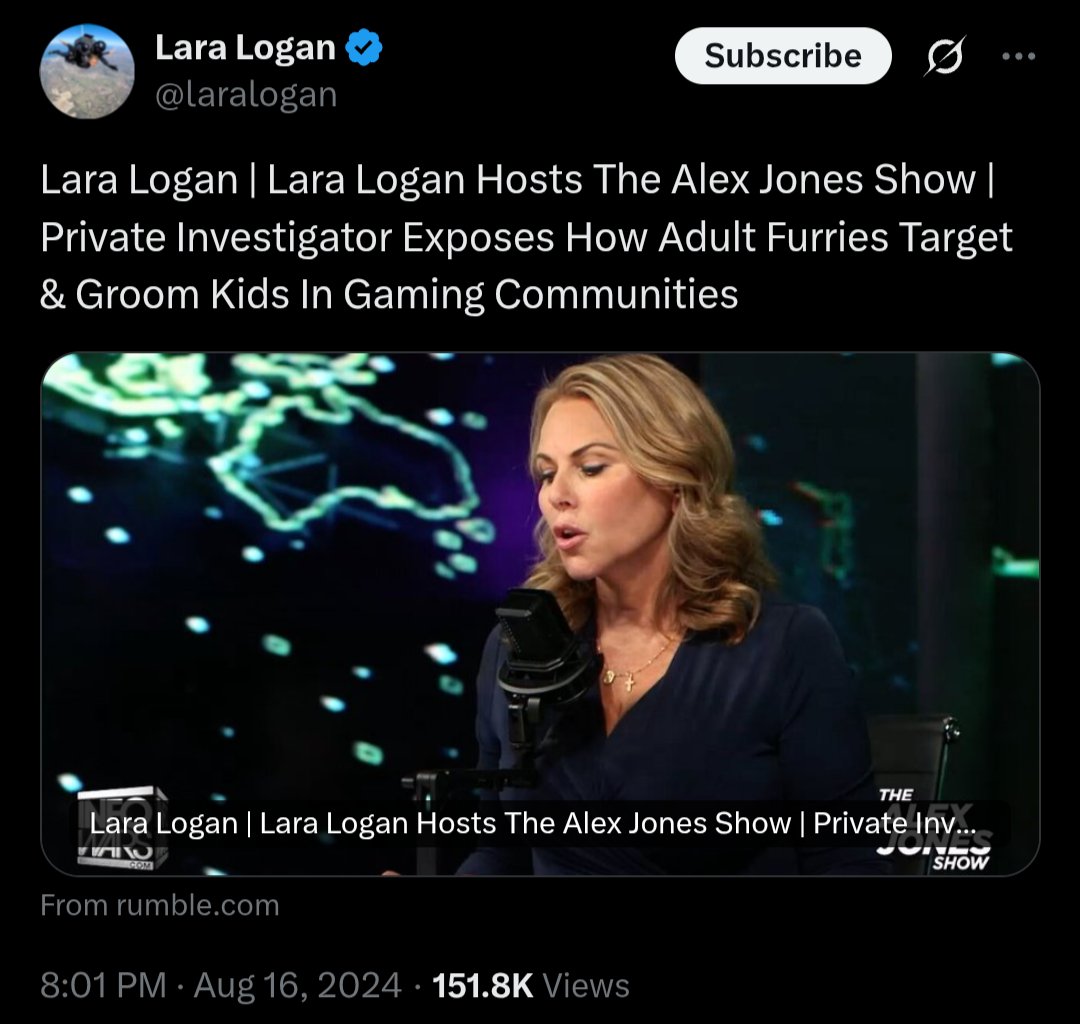Open the three-dot more options menu
The image size is (1080, 1024).
pos(1019,56)
